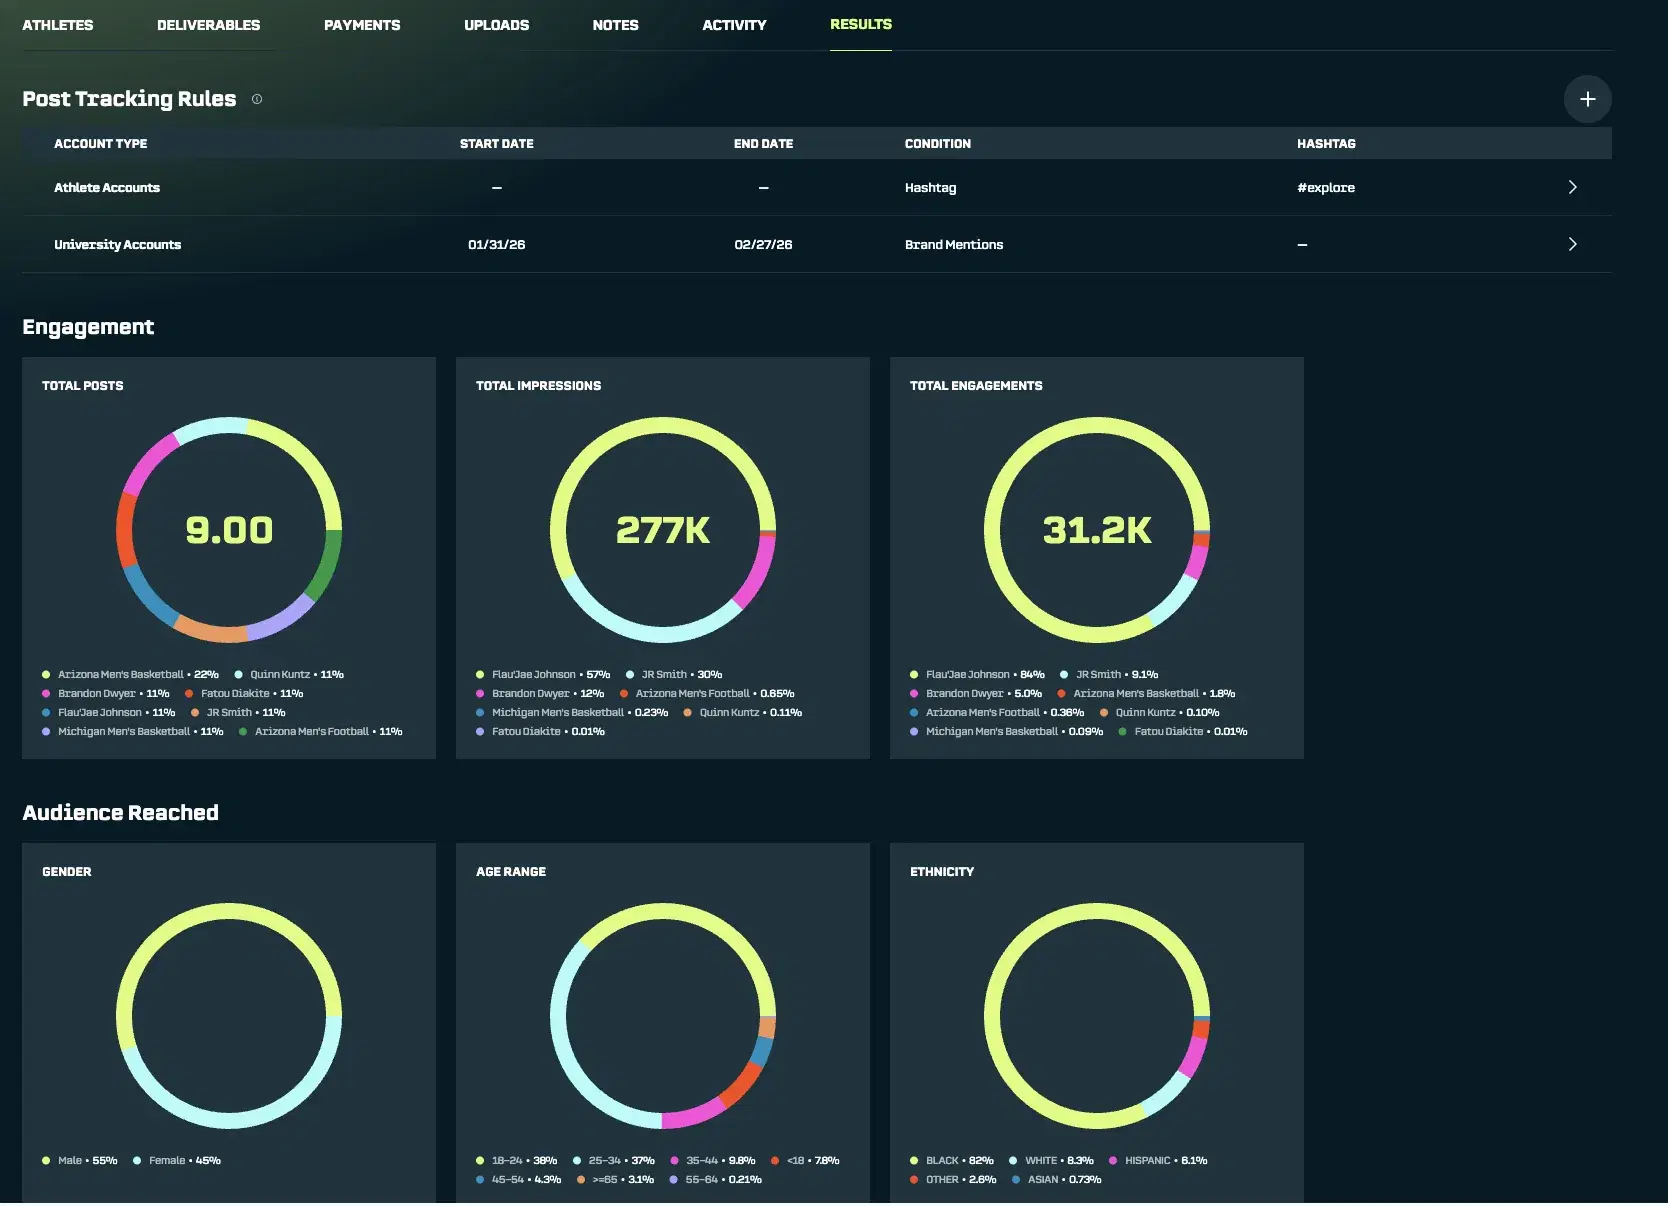Click the 277K Total Impressions donut chart
Image resolution: width=1668 pixels, height=1206 pixels.
pos(663,530)
